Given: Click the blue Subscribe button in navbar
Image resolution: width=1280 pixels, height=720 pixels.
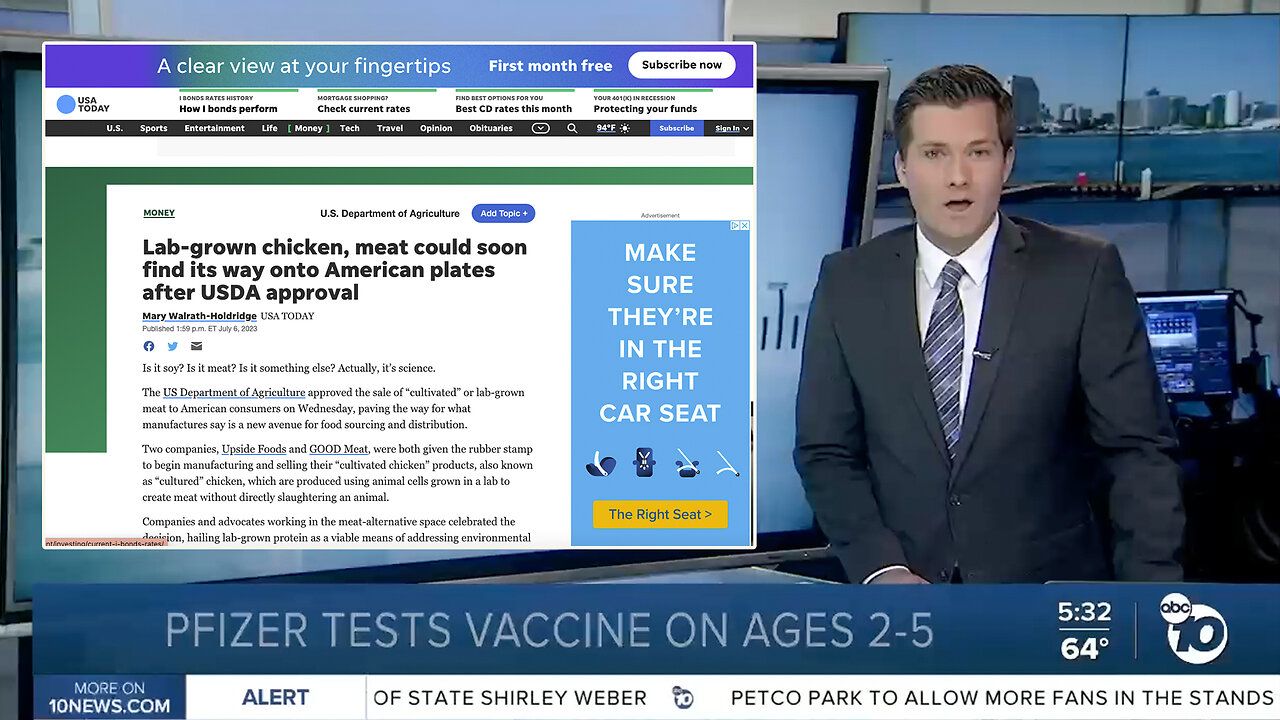Looking at the screenshot, I should click(676, 128).
